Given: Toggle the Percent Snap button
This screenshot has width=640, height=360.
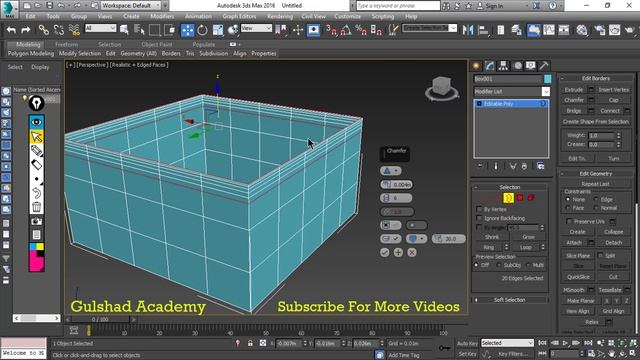Looking at the screenshot, I should pos(361,30).
